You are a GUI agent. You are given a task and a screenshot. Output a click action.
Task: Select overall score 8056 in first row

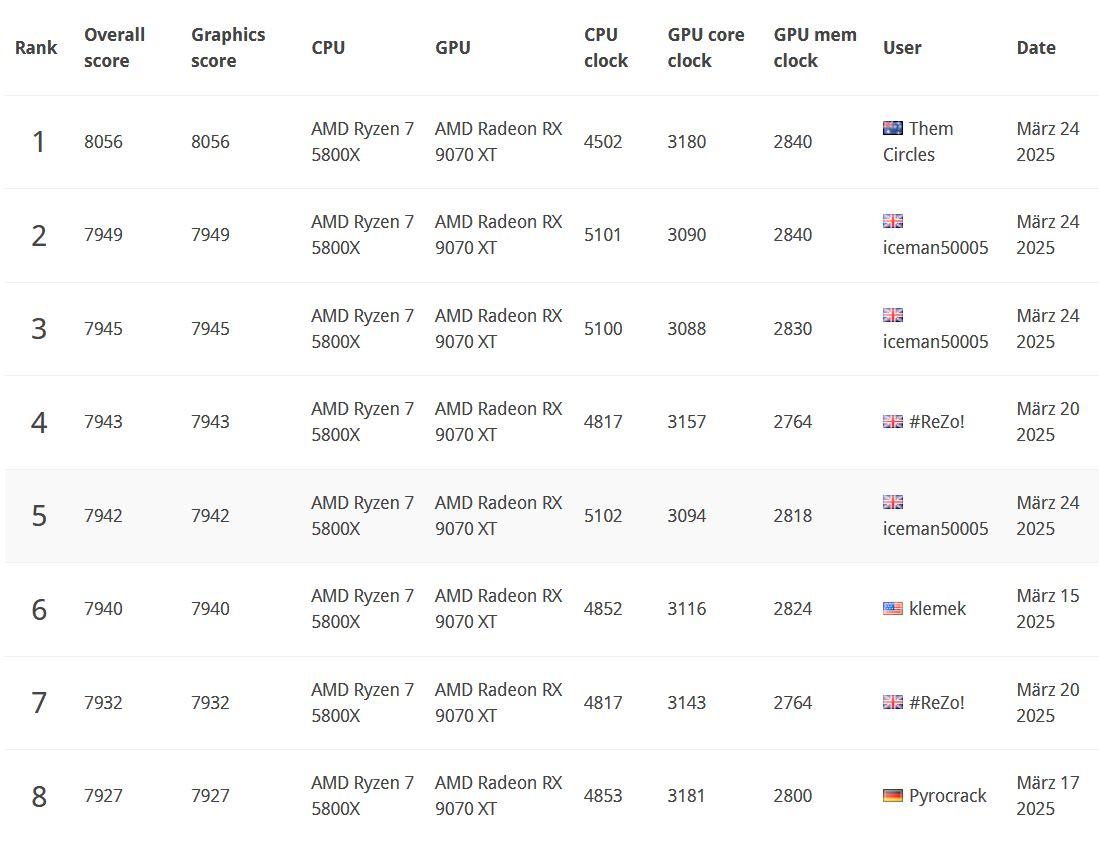coord(103,141)
